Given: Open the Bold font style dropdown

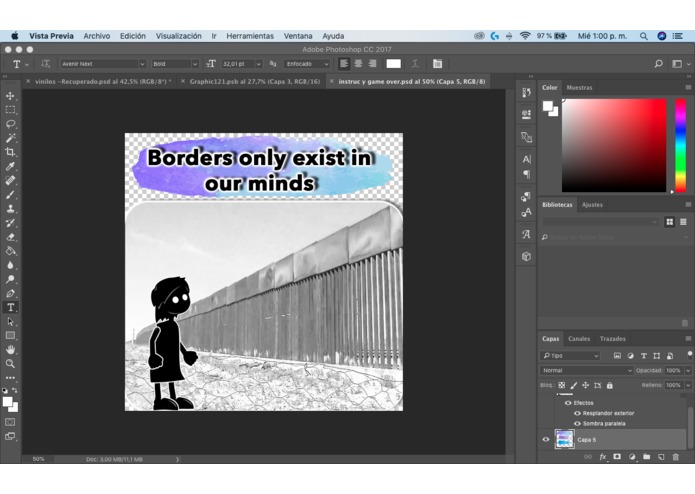Looking at the screenshot, I should [x=175, y=64].
